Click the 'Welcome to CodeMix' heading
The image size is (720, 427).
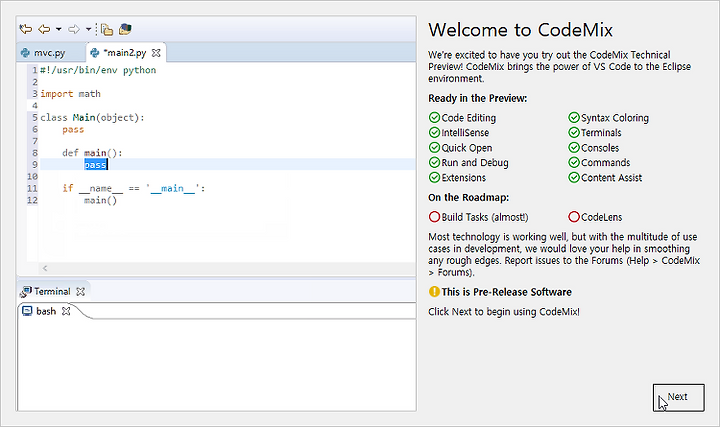[x=520, y=30]
